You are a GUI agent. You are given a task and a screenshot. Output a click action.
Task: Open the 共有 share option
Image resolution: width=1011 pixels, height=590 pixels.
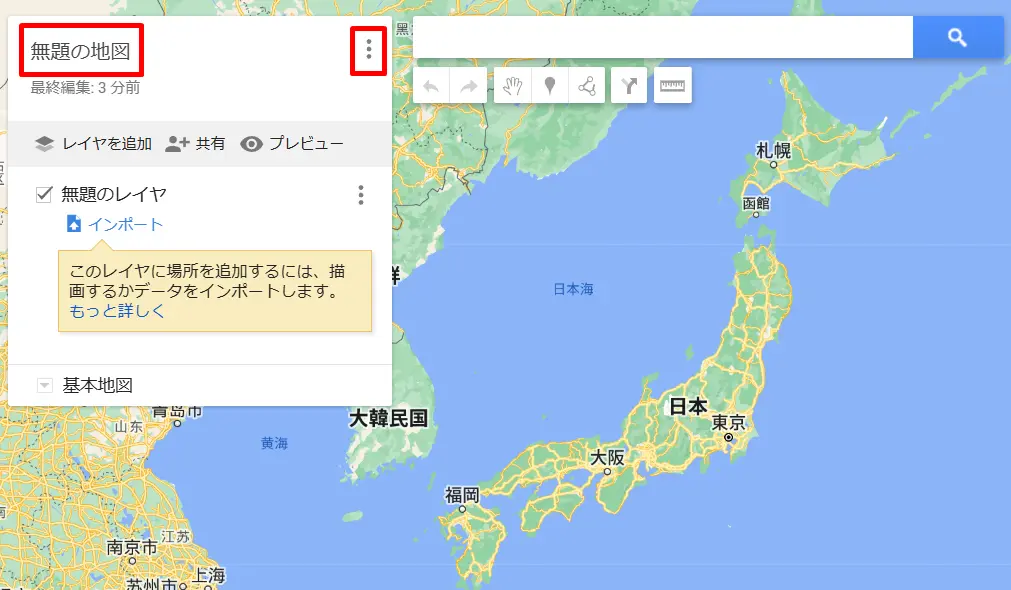(195, 144)
